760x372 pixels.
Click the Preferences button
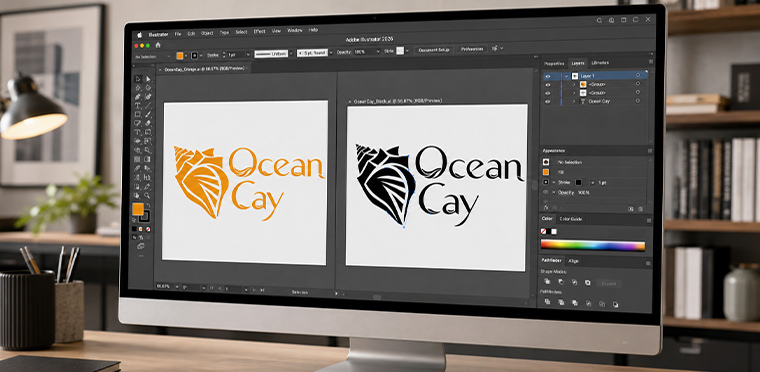tap(472, 49)
